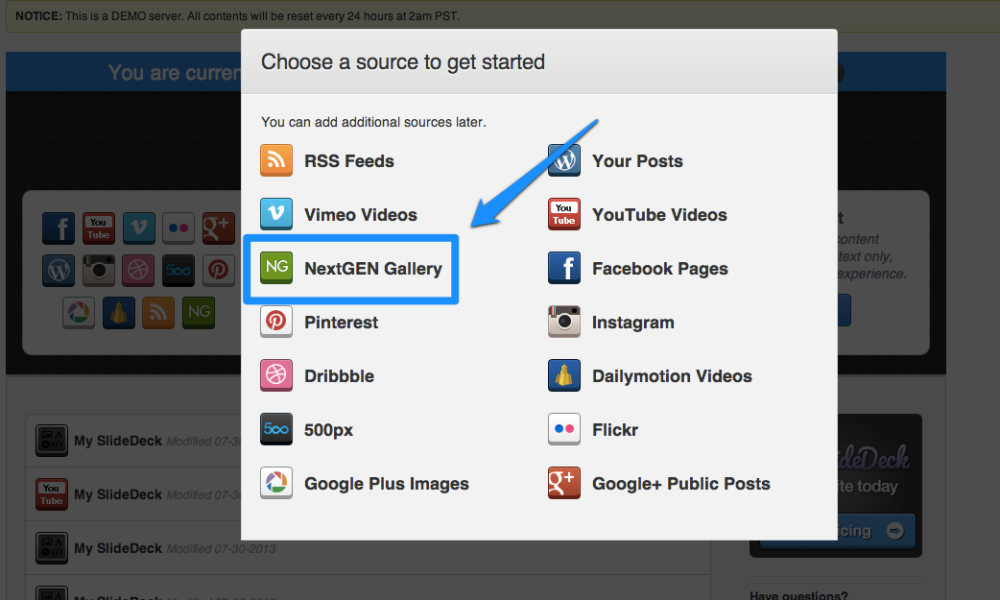1000x600 pixels.
Task: Click the Facebook Pages icon in dialog
Action: click(x=564, y=267)
